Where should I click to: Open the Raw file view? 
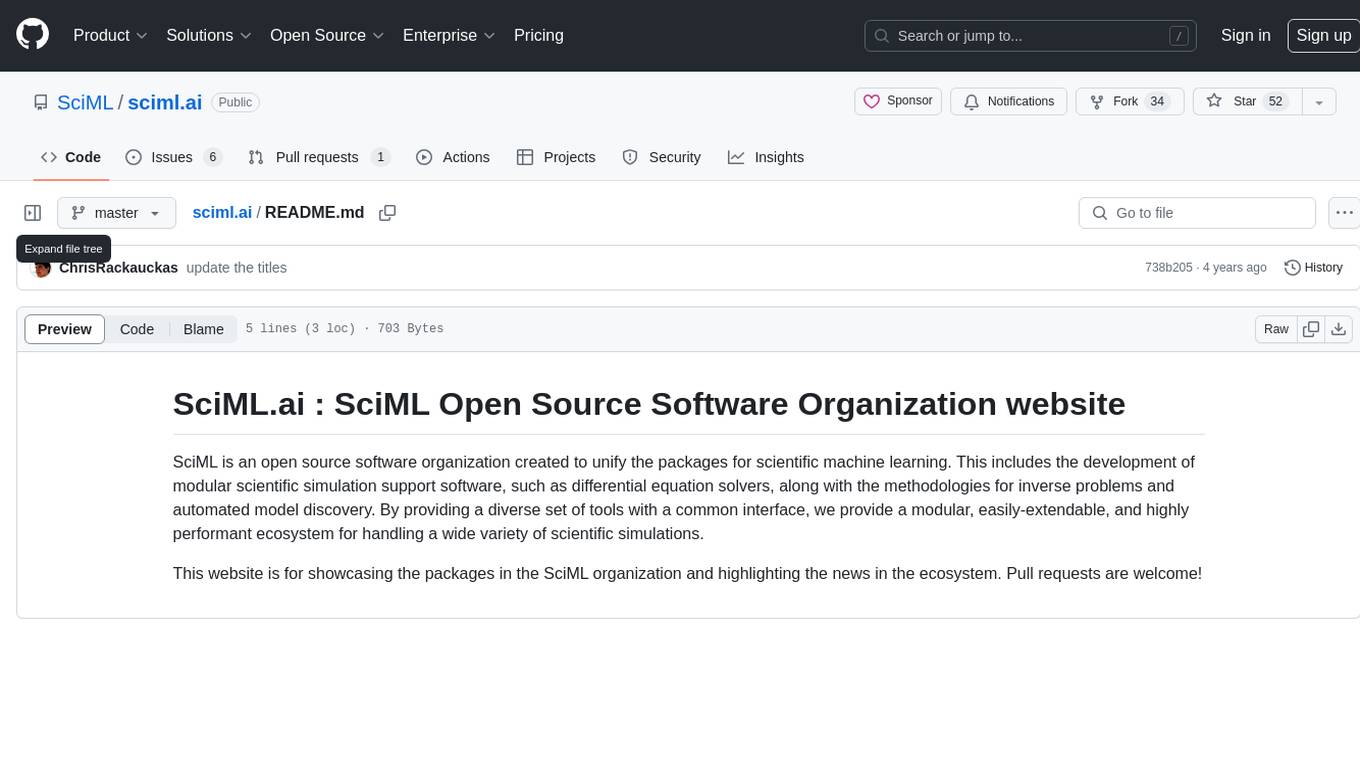tap(1276, 329)
